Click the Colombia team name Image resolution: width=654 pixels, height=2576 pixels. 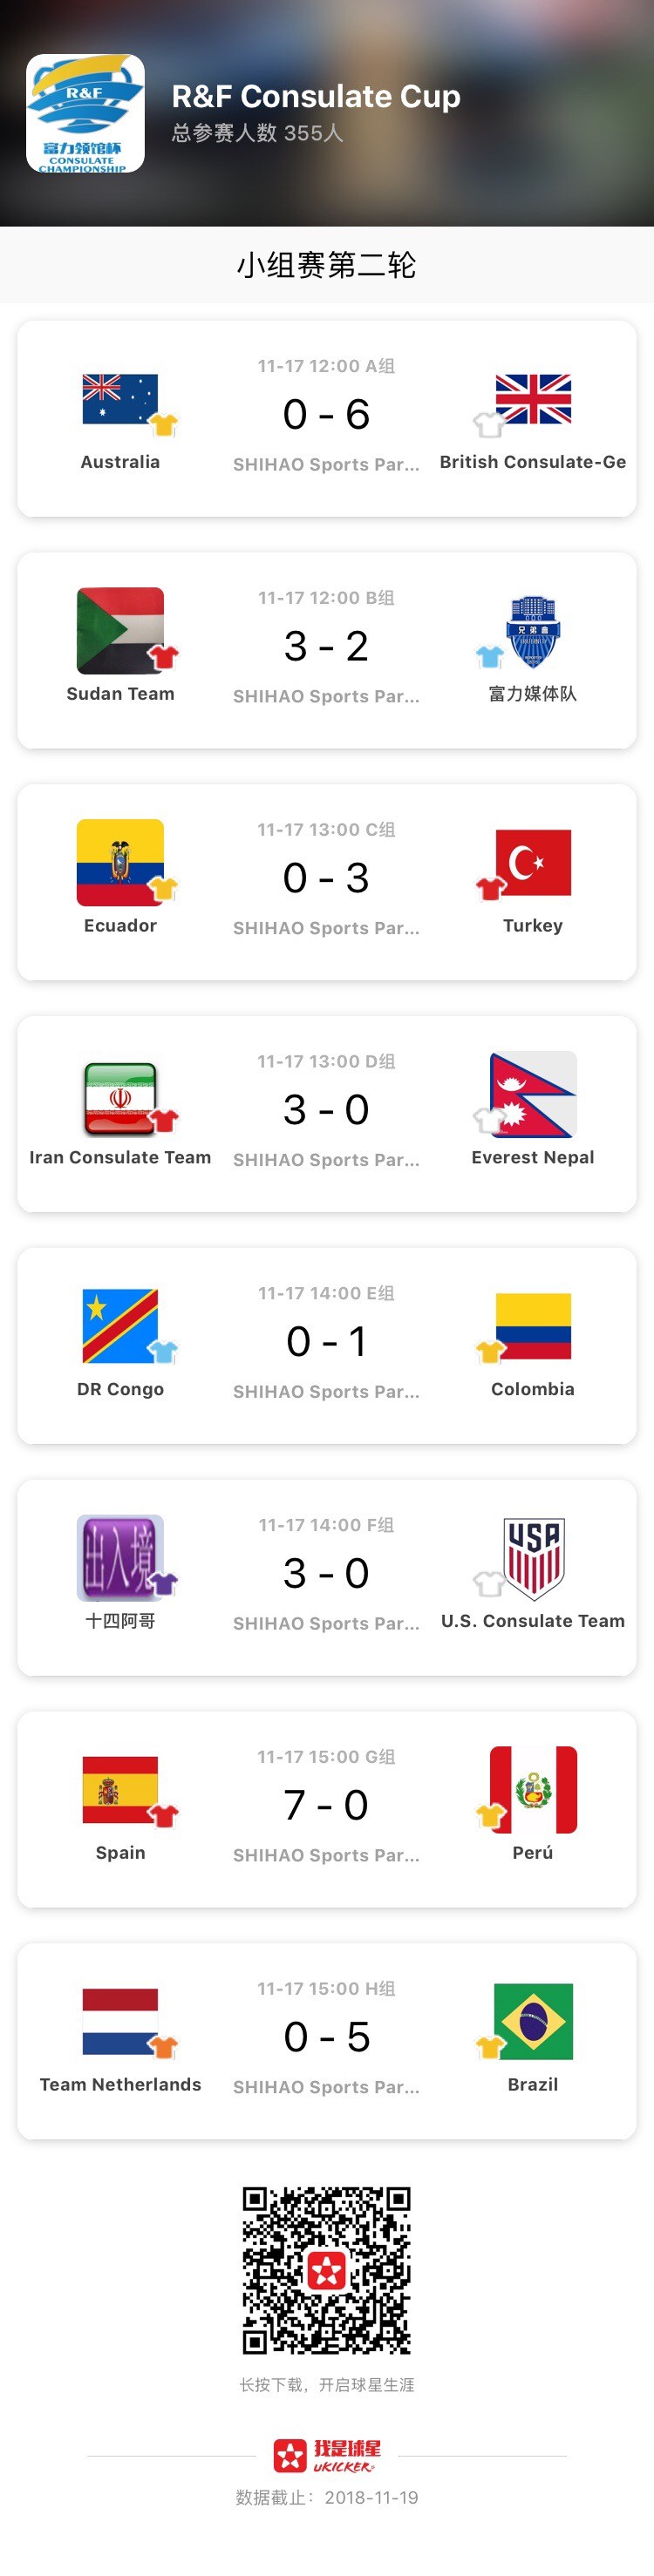tap(533, 1389)
